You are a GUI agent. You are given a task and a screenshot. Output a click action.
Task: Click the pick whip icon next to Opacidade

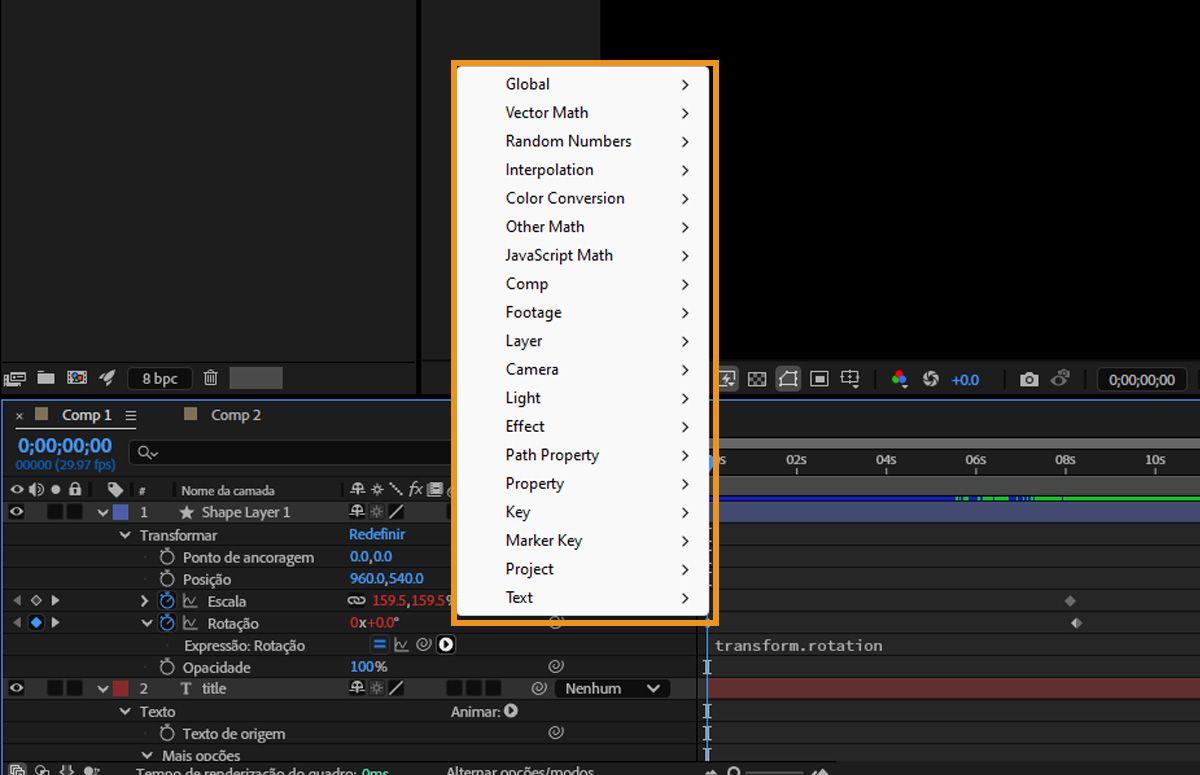(x=557, y=666)
